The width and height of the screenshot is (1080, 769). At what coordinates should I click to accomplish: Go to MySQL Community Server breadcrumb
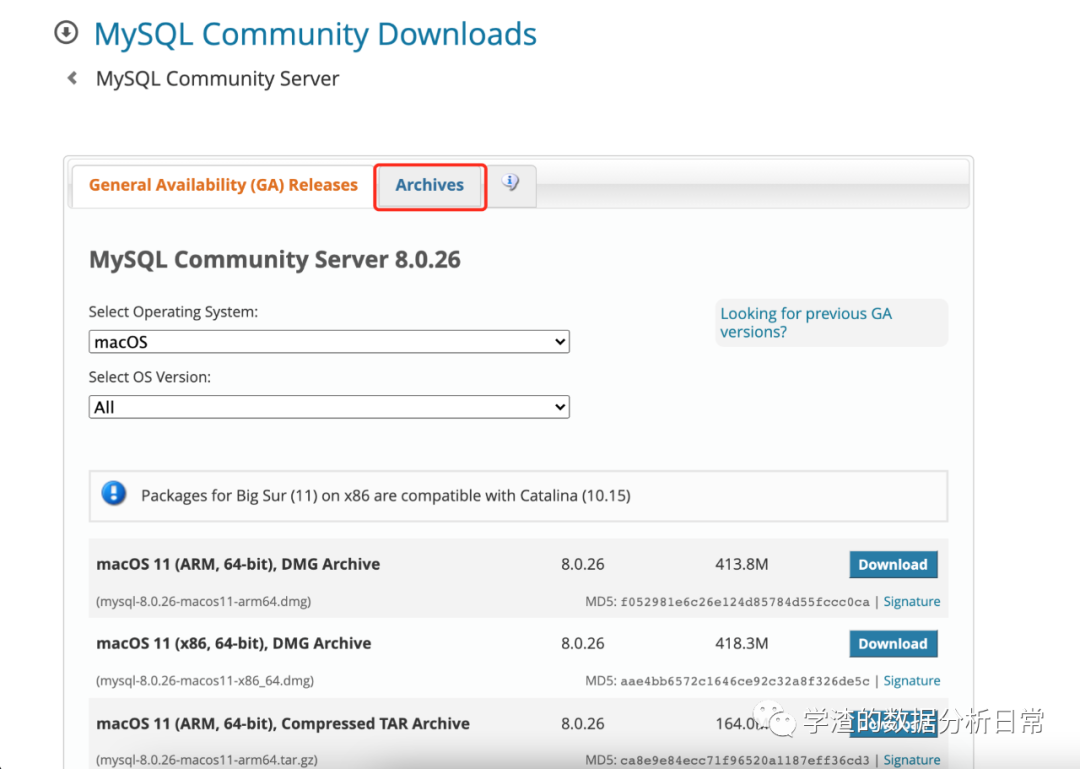pos(217,79)
